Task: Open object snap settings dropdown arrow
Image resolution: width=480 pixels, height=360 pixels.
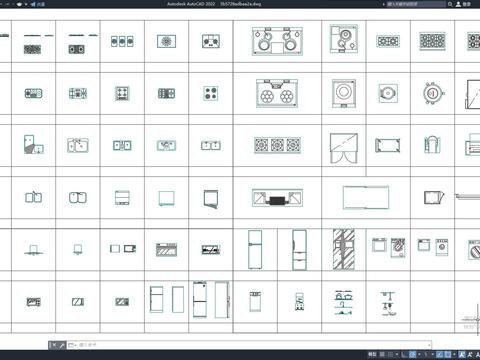Action: 454,354
